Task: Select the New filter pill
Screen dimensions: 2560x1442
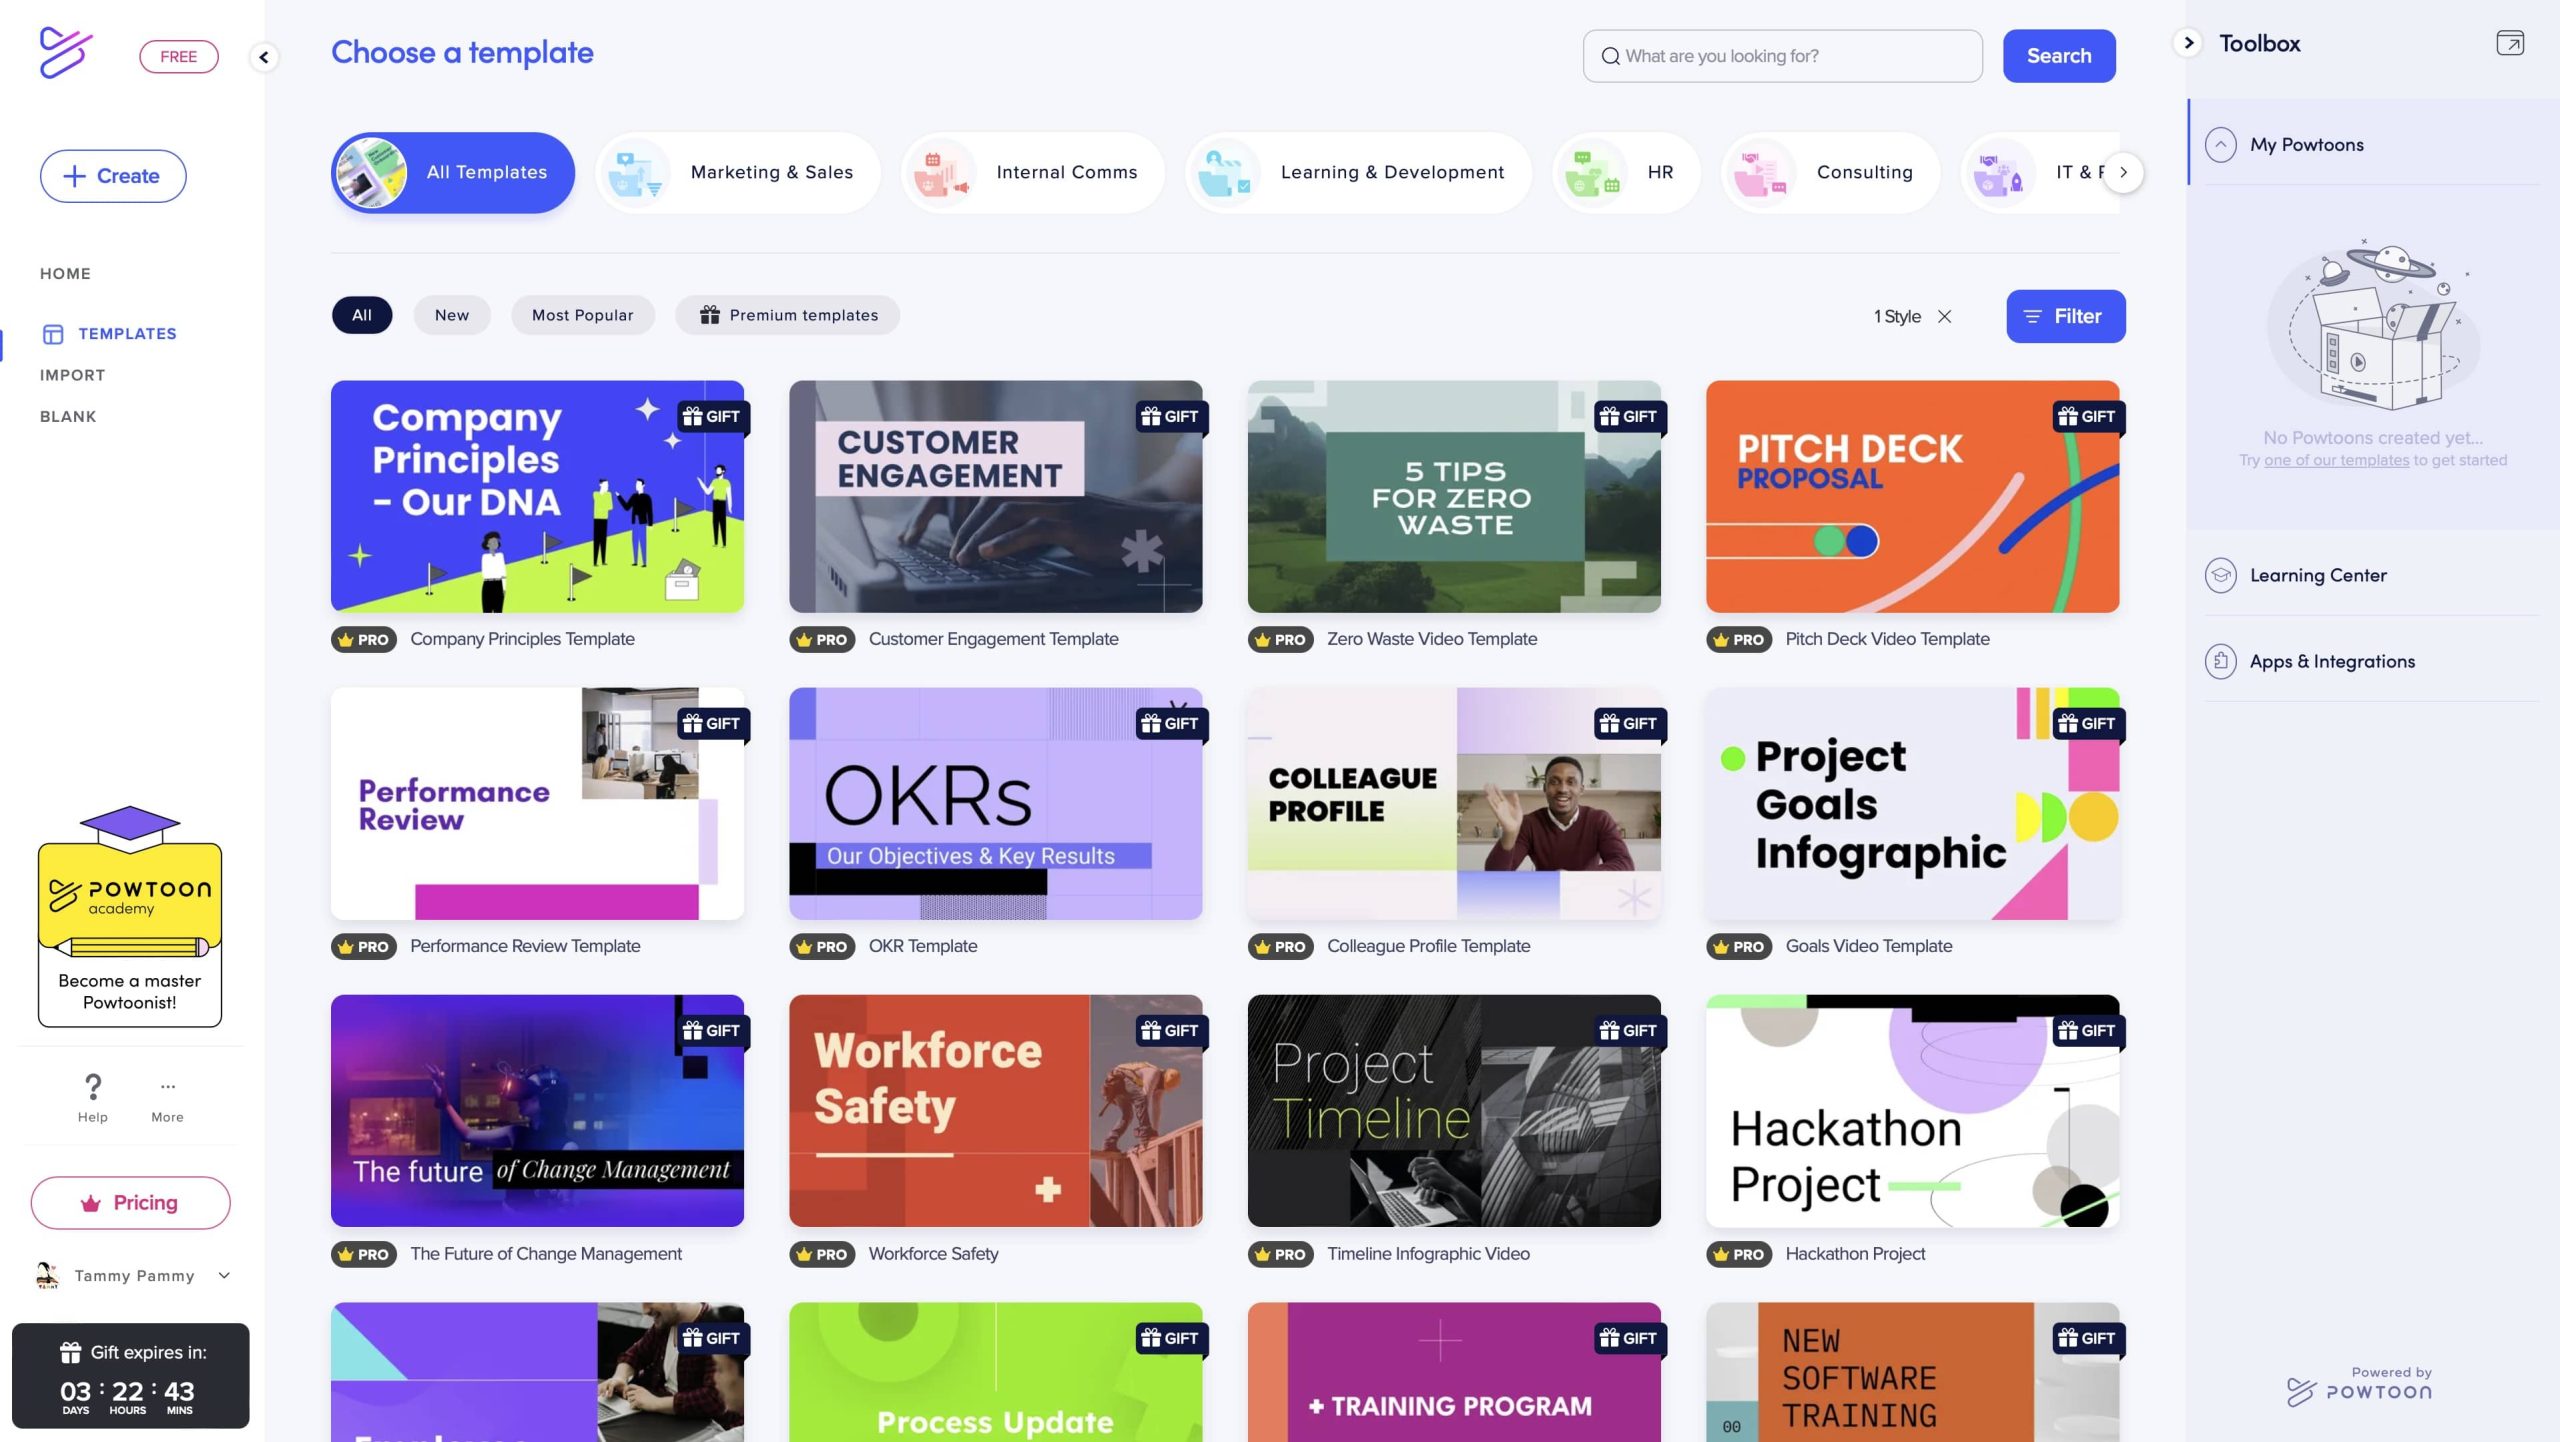Action: 451,315
